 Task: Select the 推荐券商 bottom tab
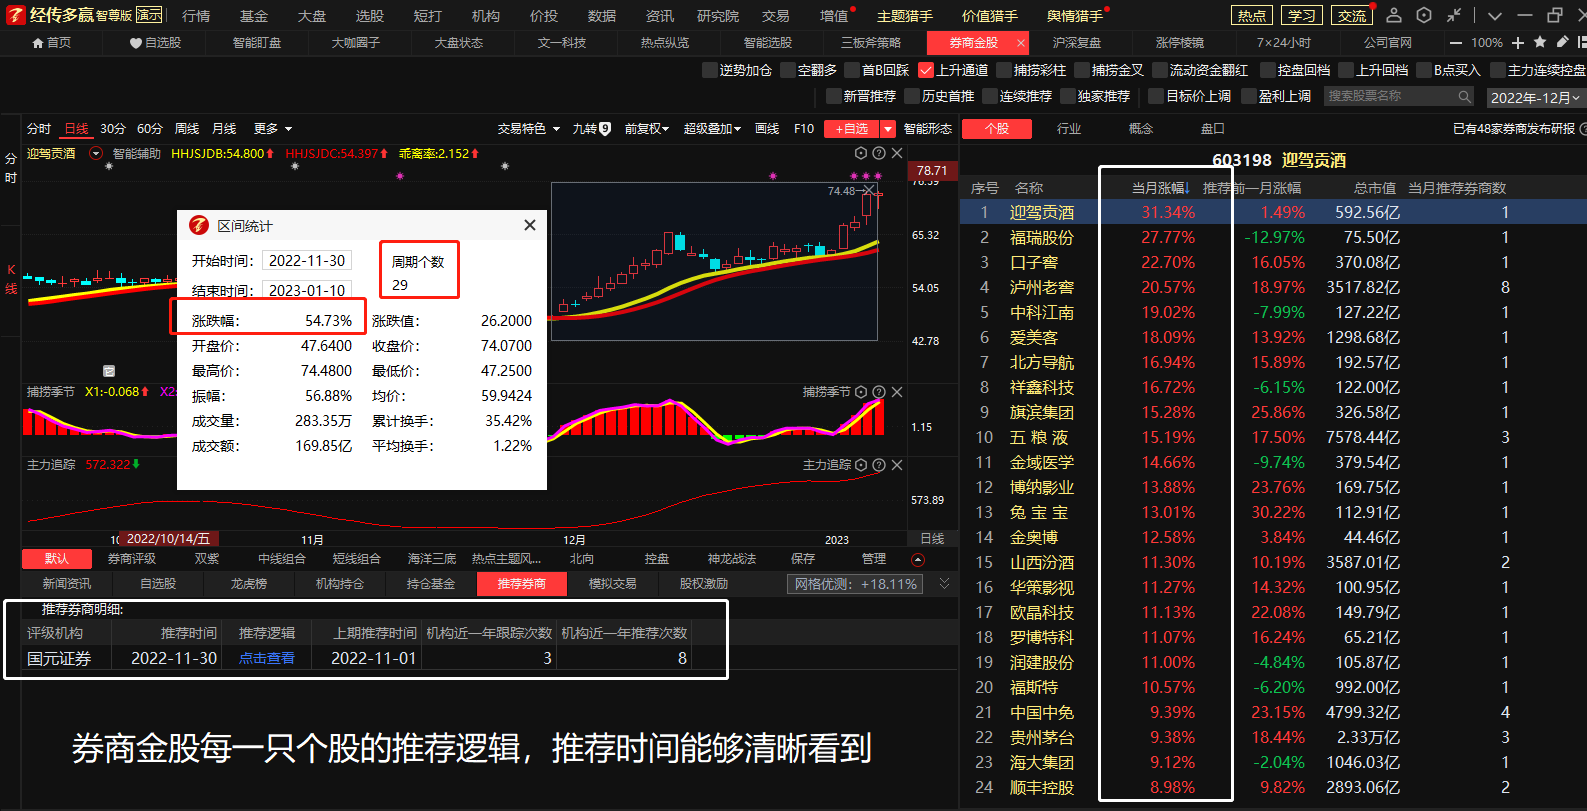click(x=522, y=584)
